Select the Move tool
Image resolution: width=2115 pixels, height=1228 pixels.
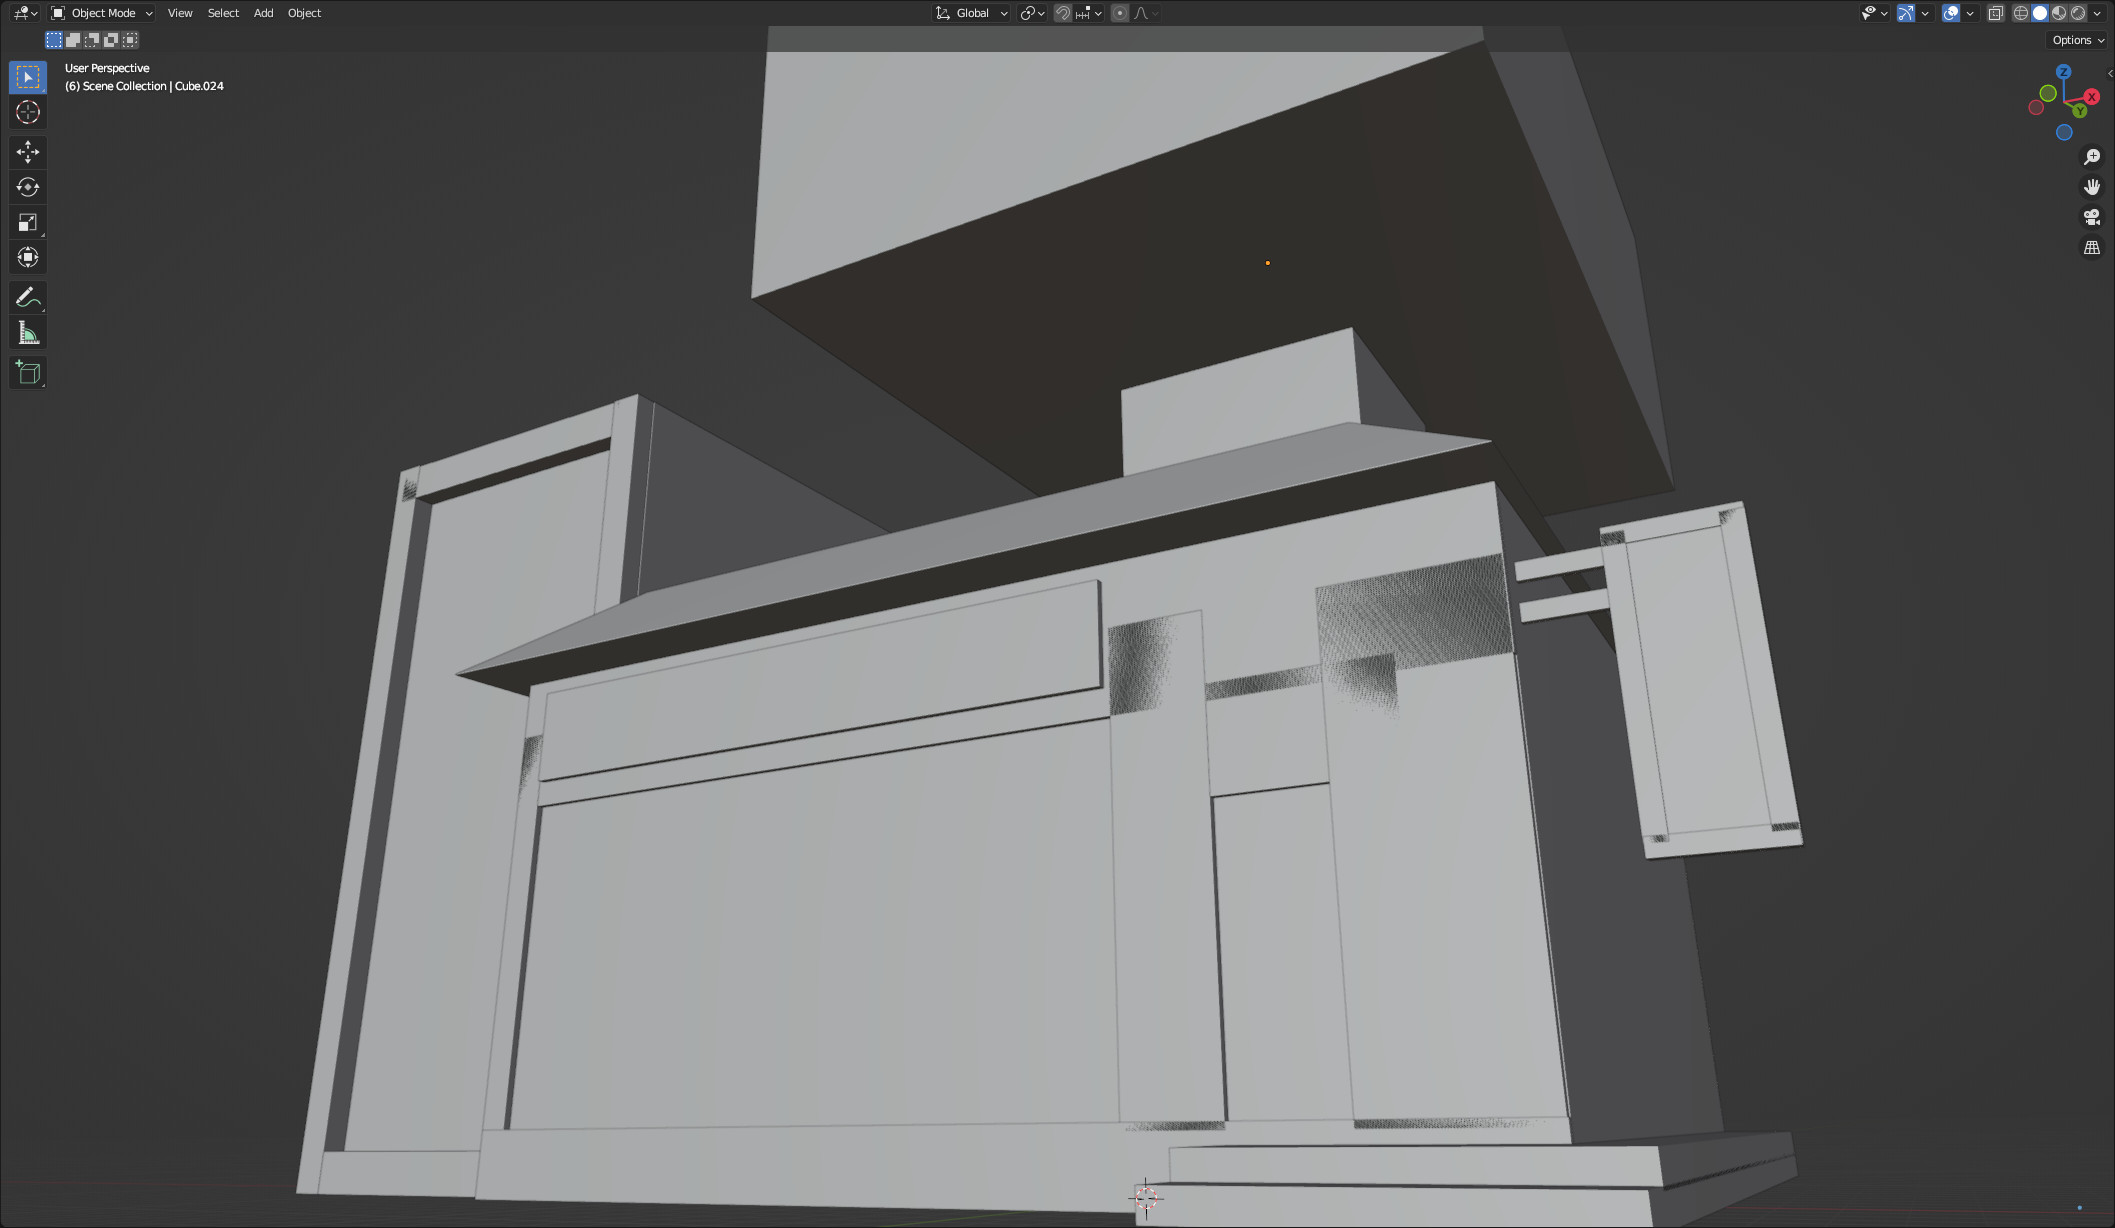(x=28, y=152)
